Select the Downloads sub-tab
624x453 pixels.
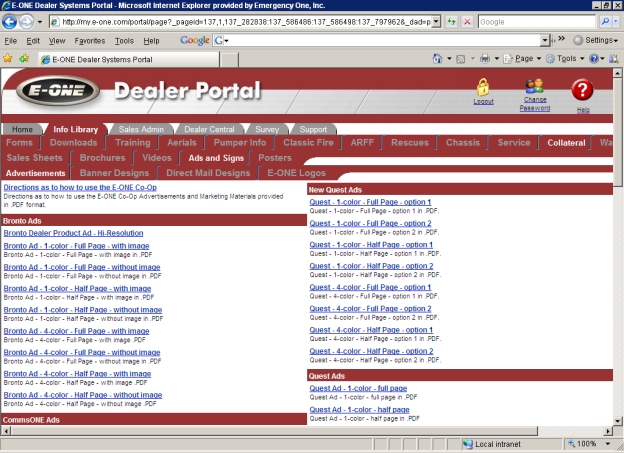74,143
